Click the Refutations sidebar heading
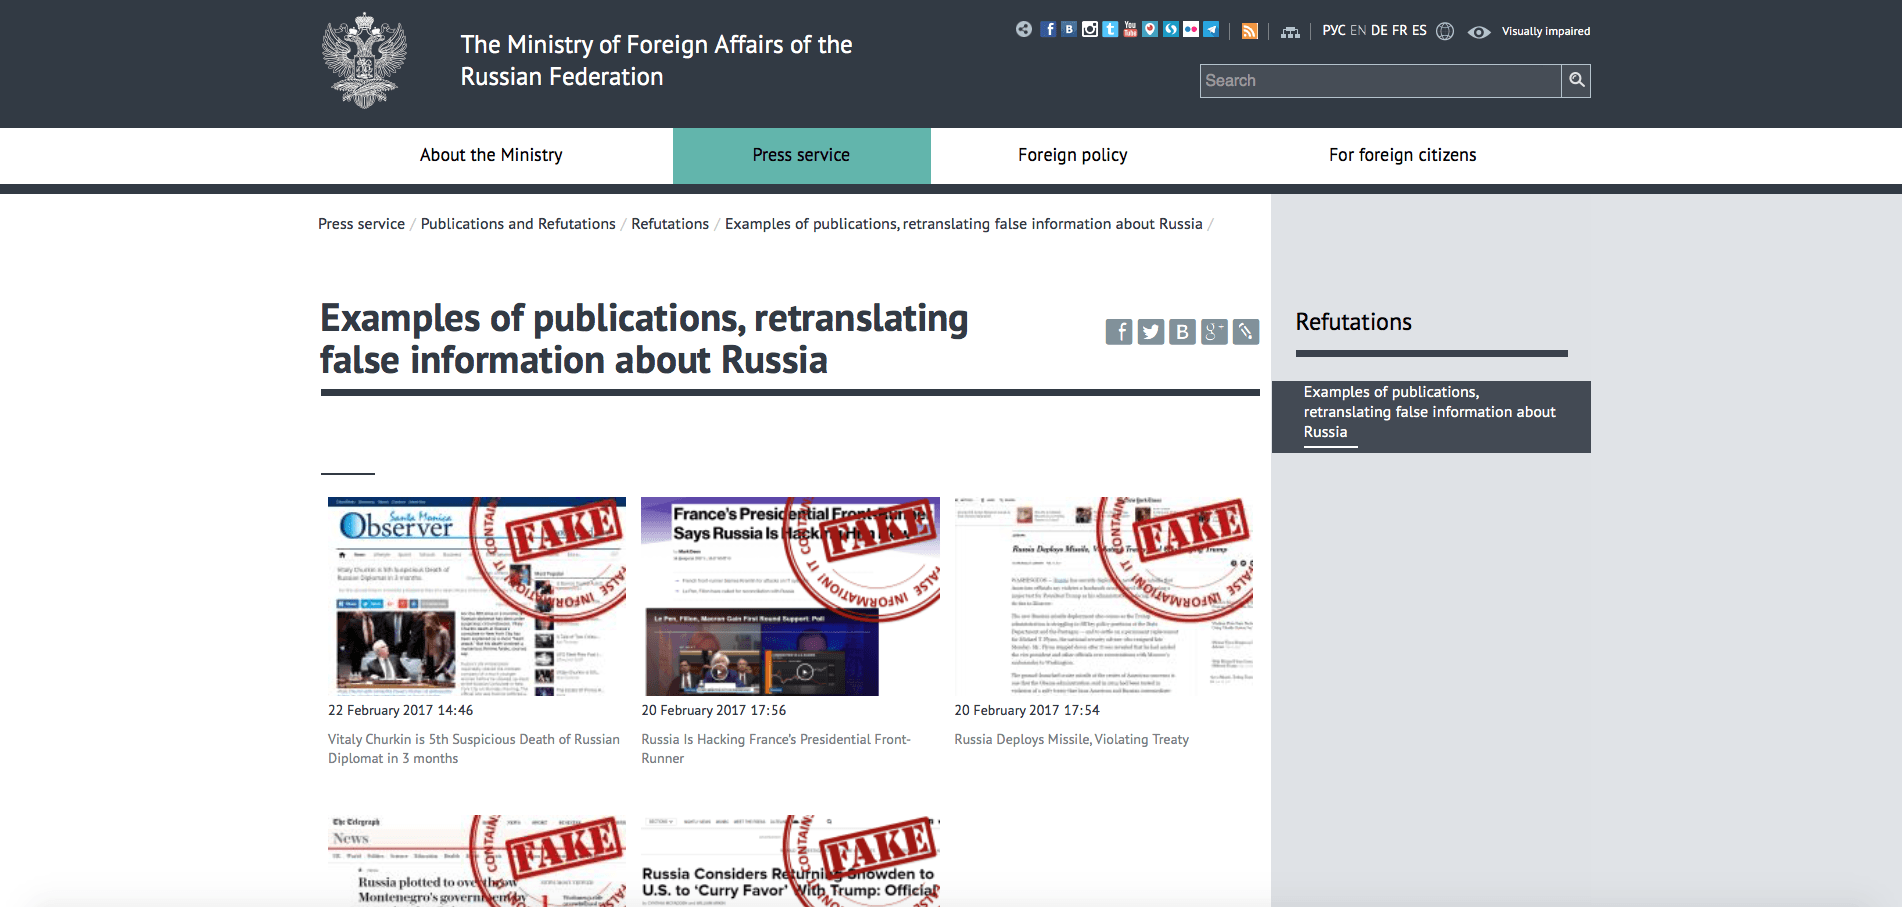 1353,322
